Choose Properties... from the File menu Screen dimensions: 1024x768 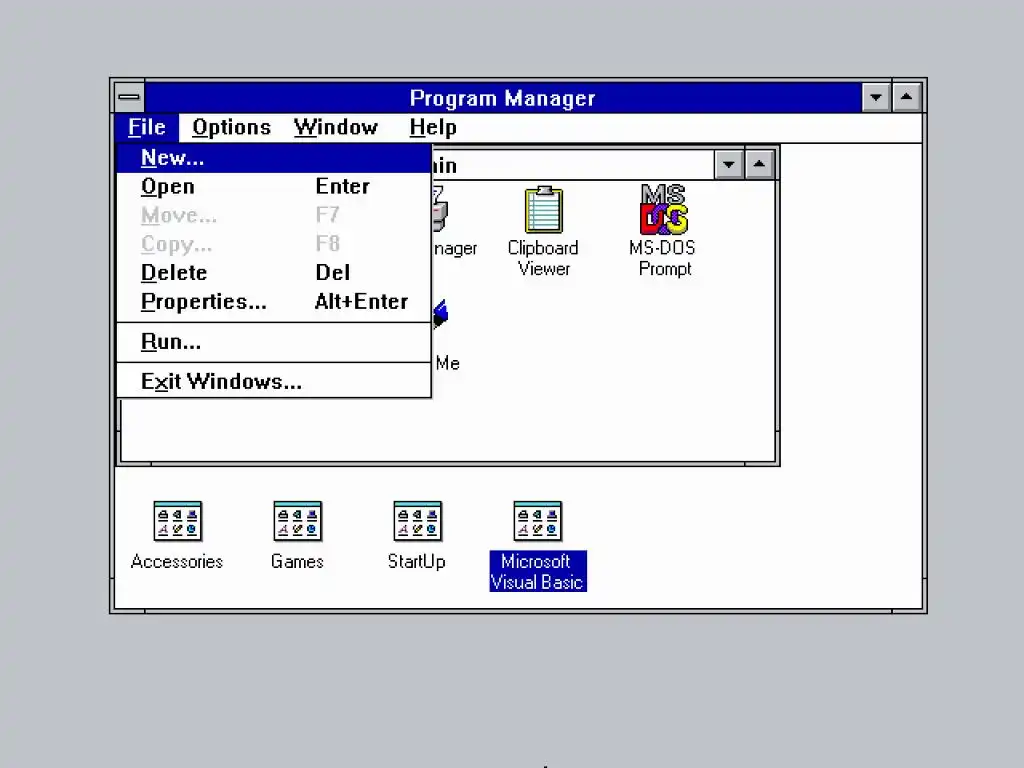(x=274, y=302)
